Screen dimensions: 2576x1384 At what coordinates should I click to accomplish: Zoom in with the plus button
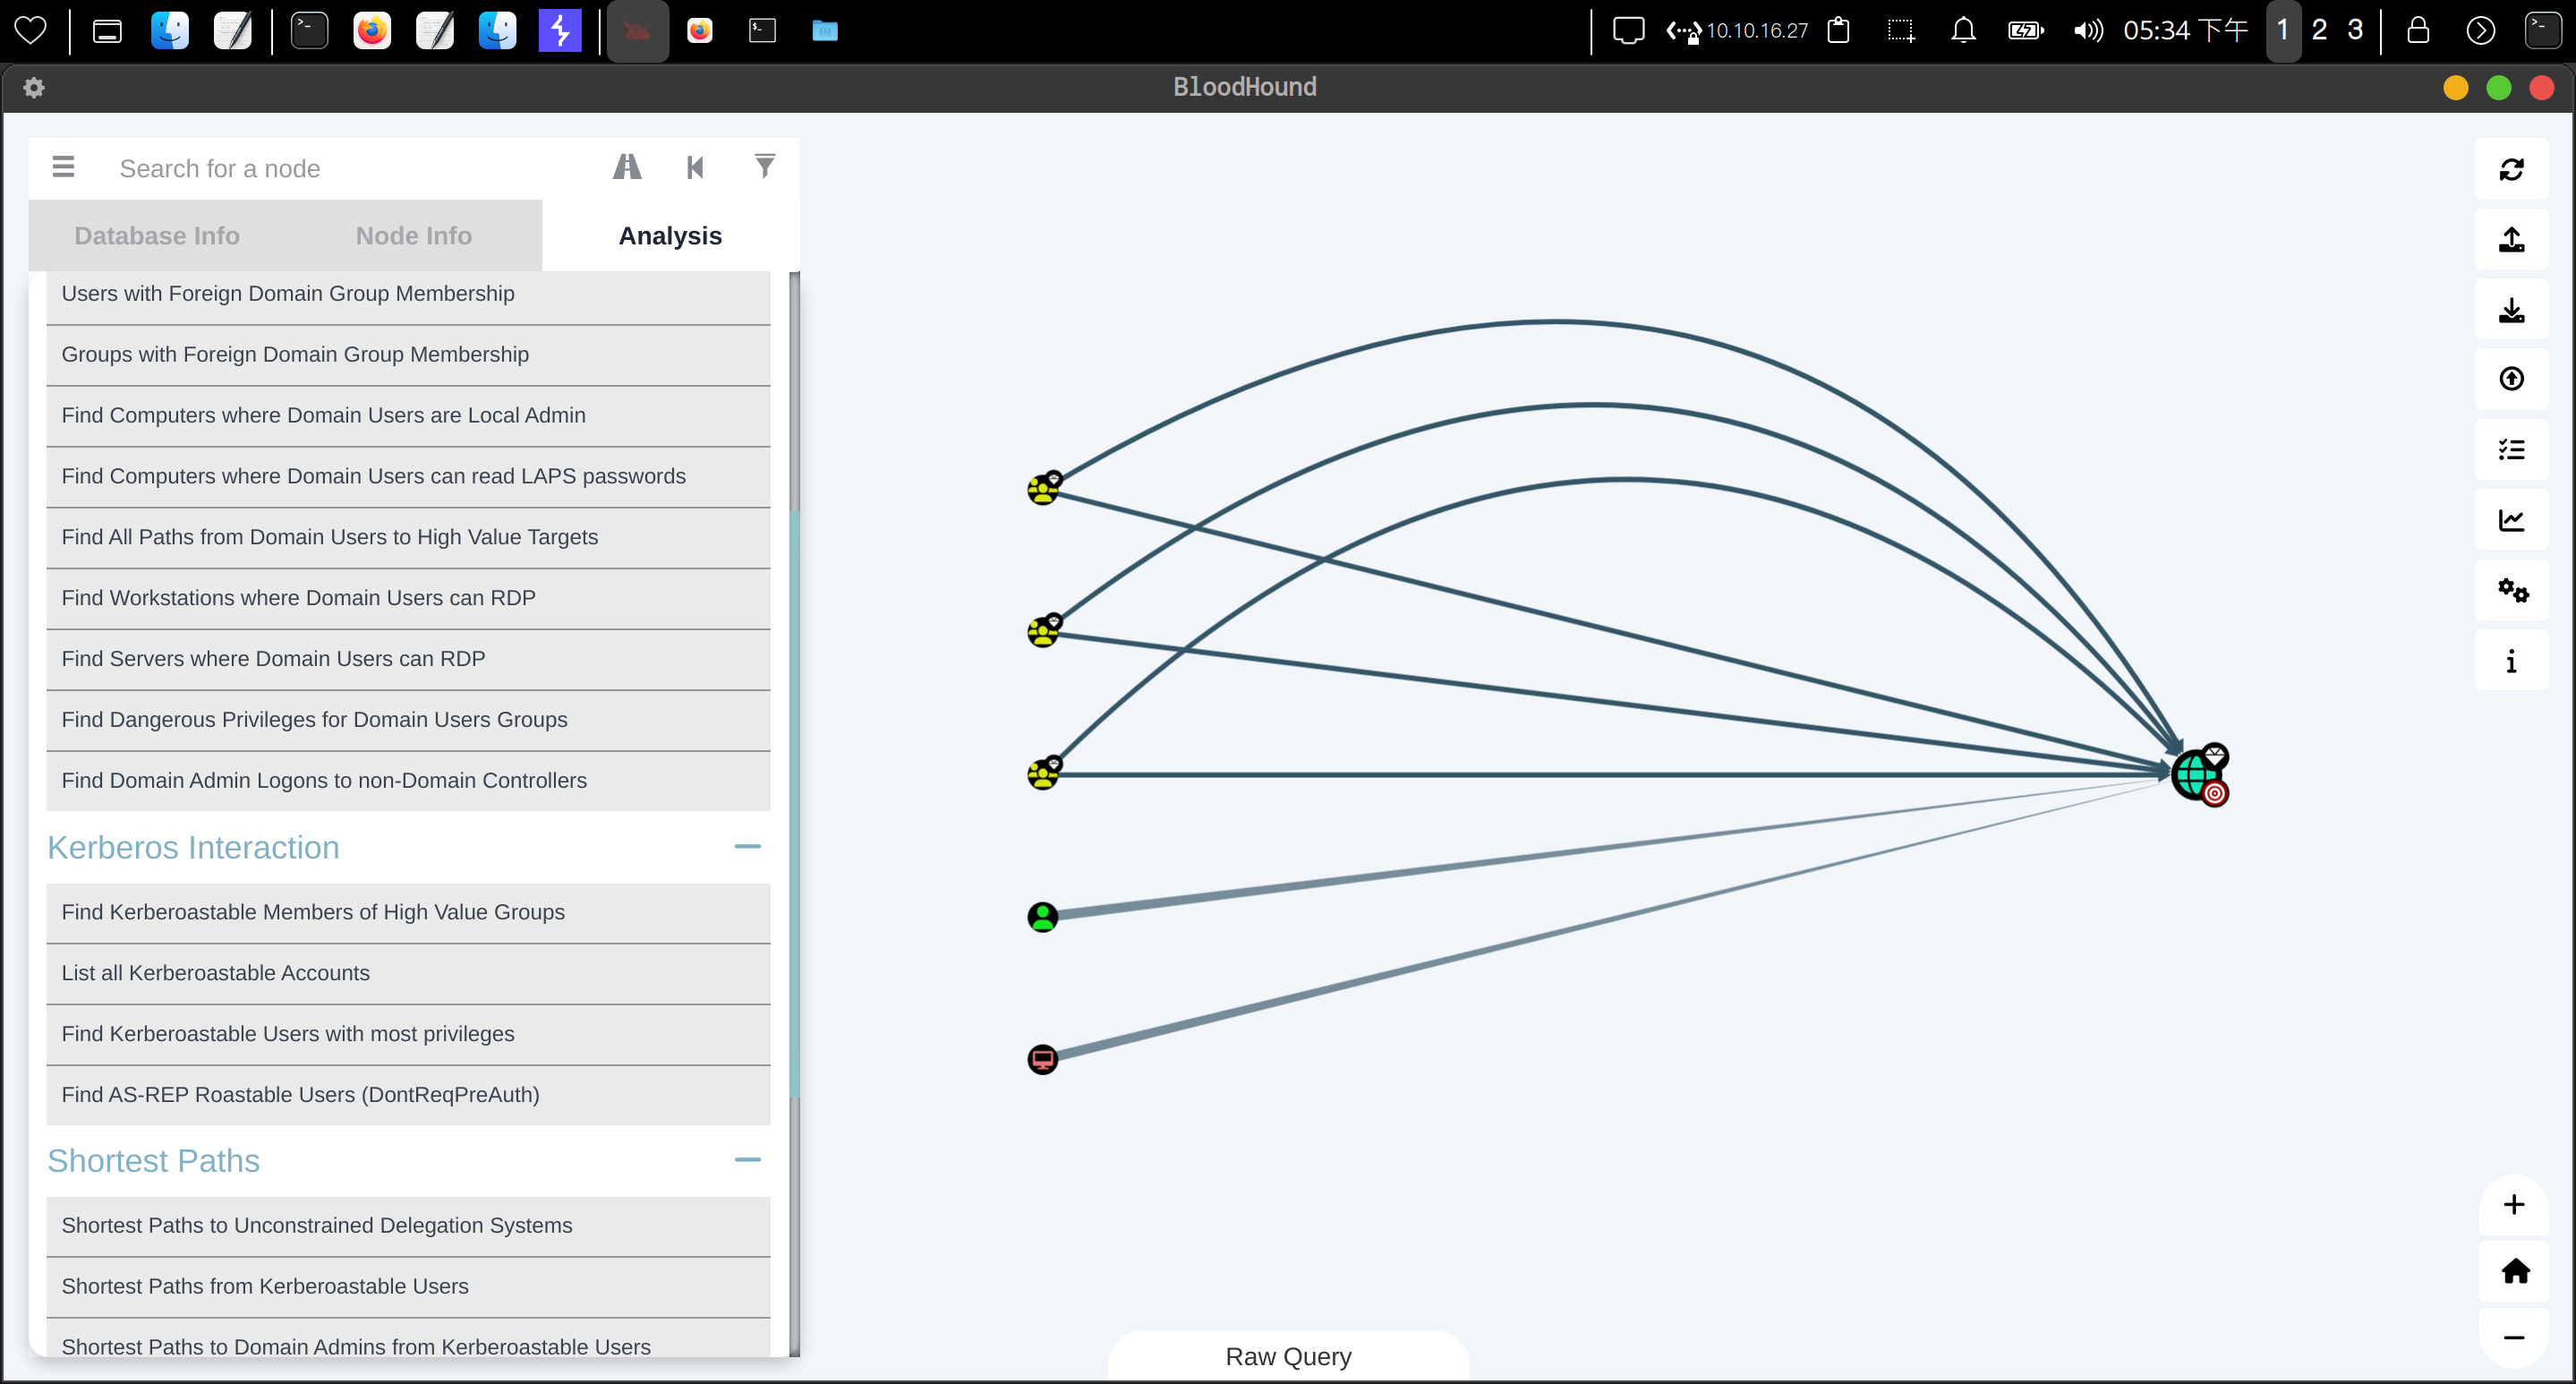pyautogui.click(x=2514, y=1205)
